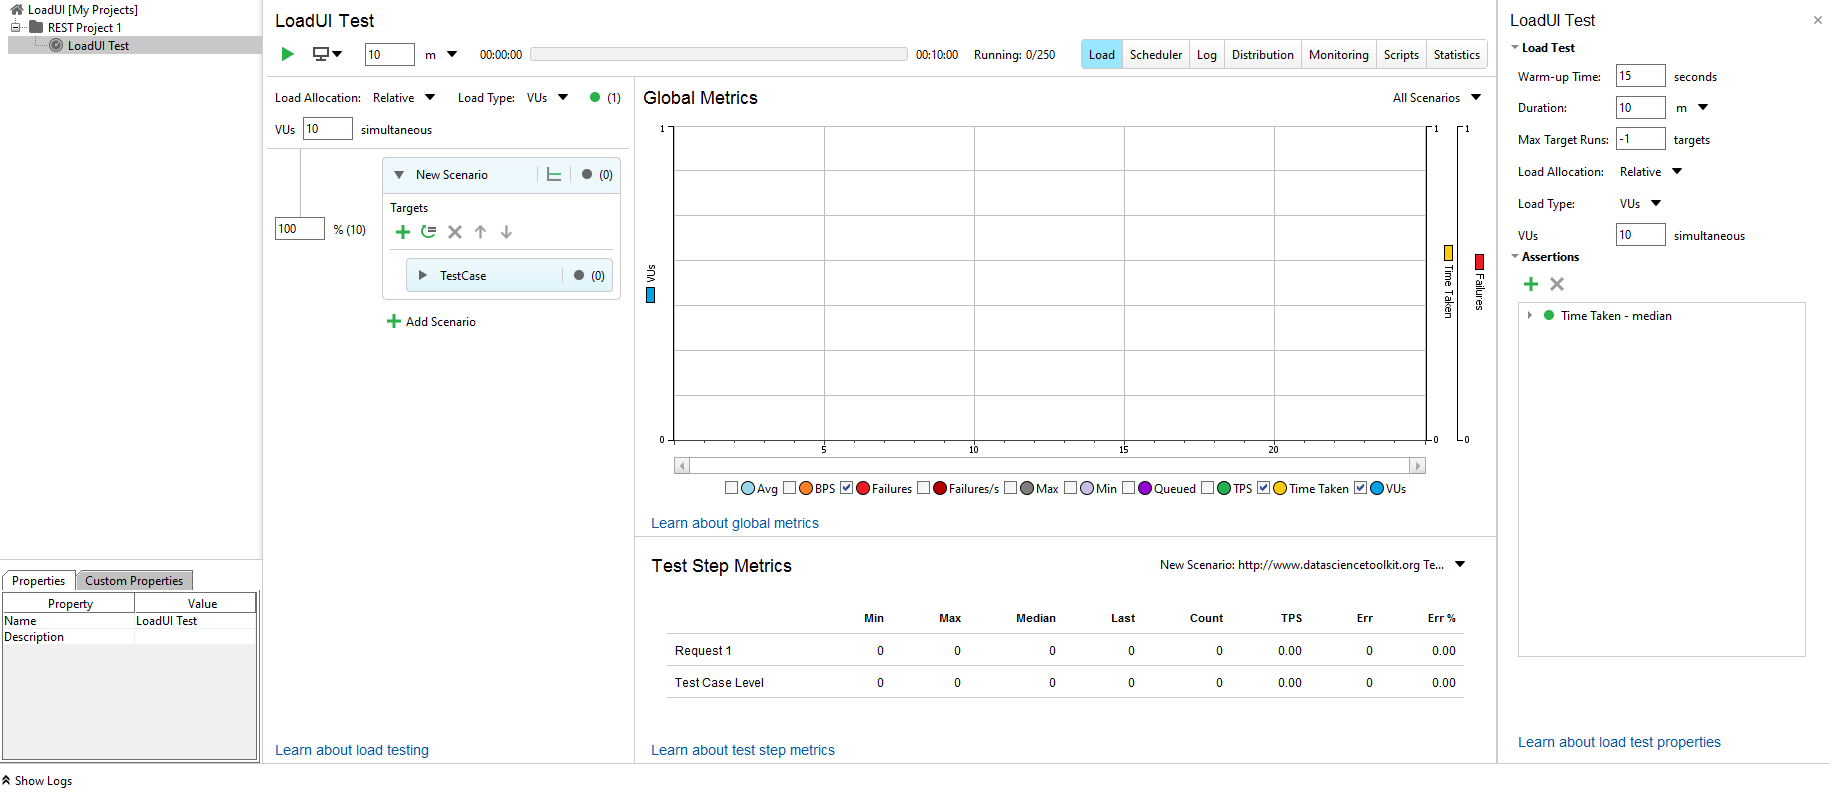Click the clone target icon under Targets
1830x794 pixels.
point(429,232)
